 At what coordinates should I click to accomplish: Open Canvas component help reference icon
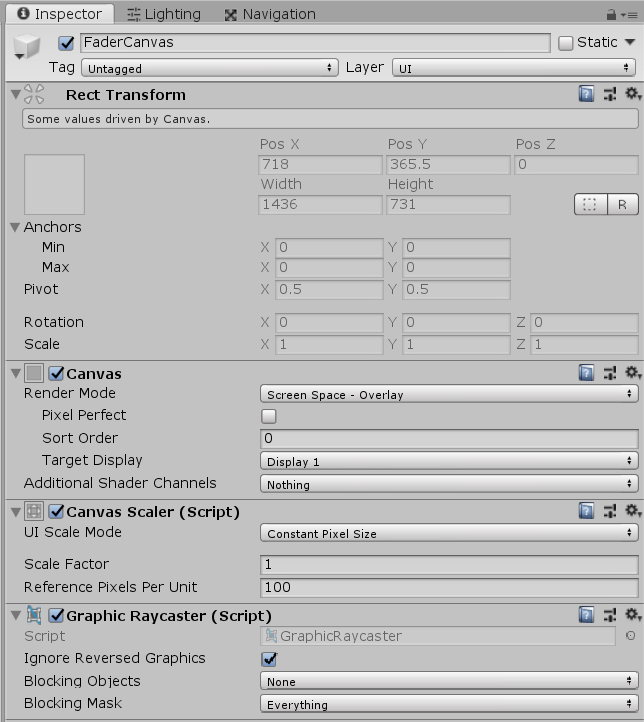tap(587, 373)
